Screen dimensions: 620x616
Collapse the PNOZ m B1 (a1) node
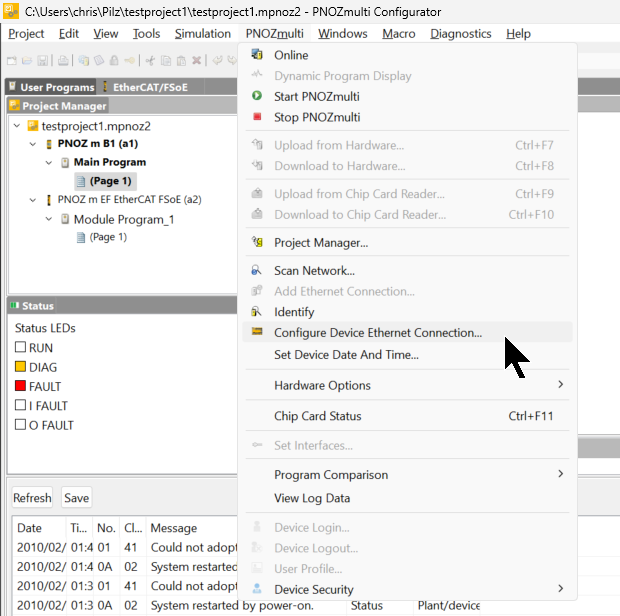point(33,144)
